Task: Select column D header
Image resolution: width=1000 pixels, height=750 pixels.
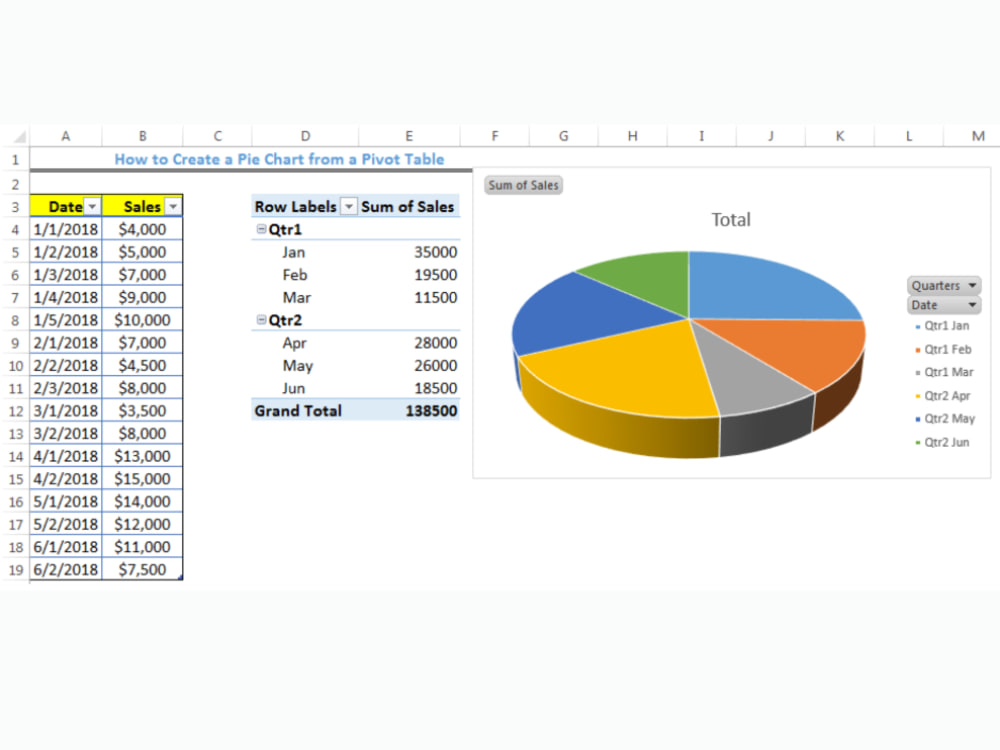Action: (x=305, y=136)
